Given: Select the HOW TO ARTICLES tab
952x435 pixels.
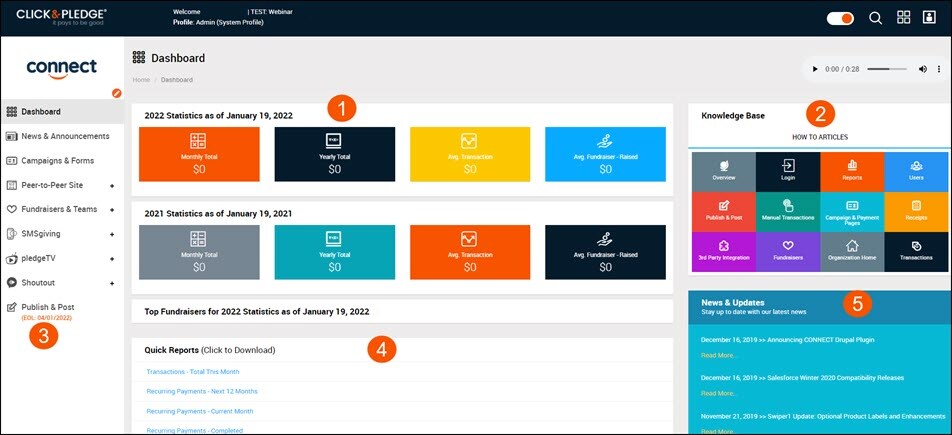Looking at the screenshot, I should 820,137.
